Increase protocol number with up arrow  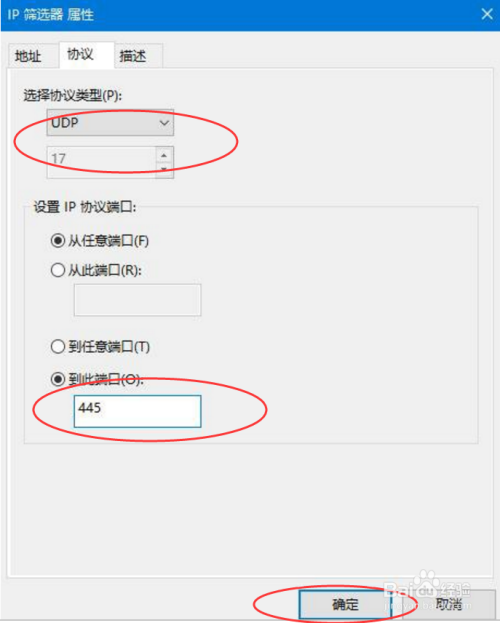pos(164,155)
